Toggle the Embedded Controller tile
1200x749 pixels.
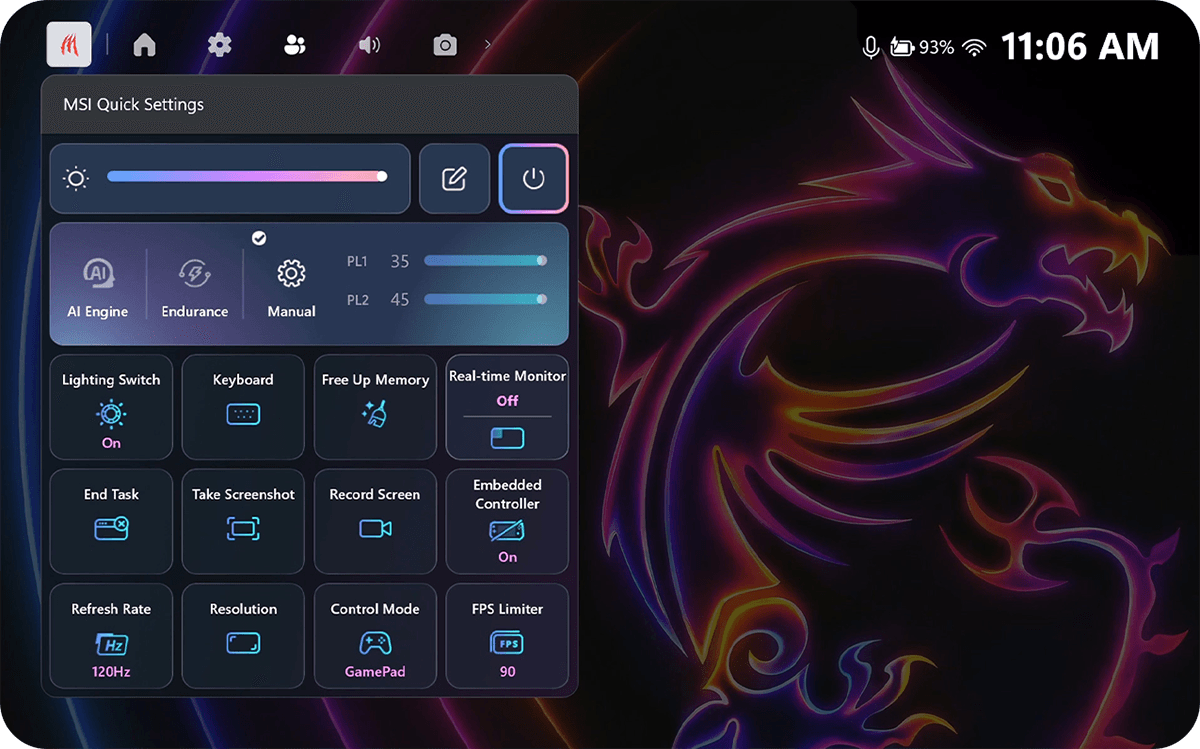(507, 521)
